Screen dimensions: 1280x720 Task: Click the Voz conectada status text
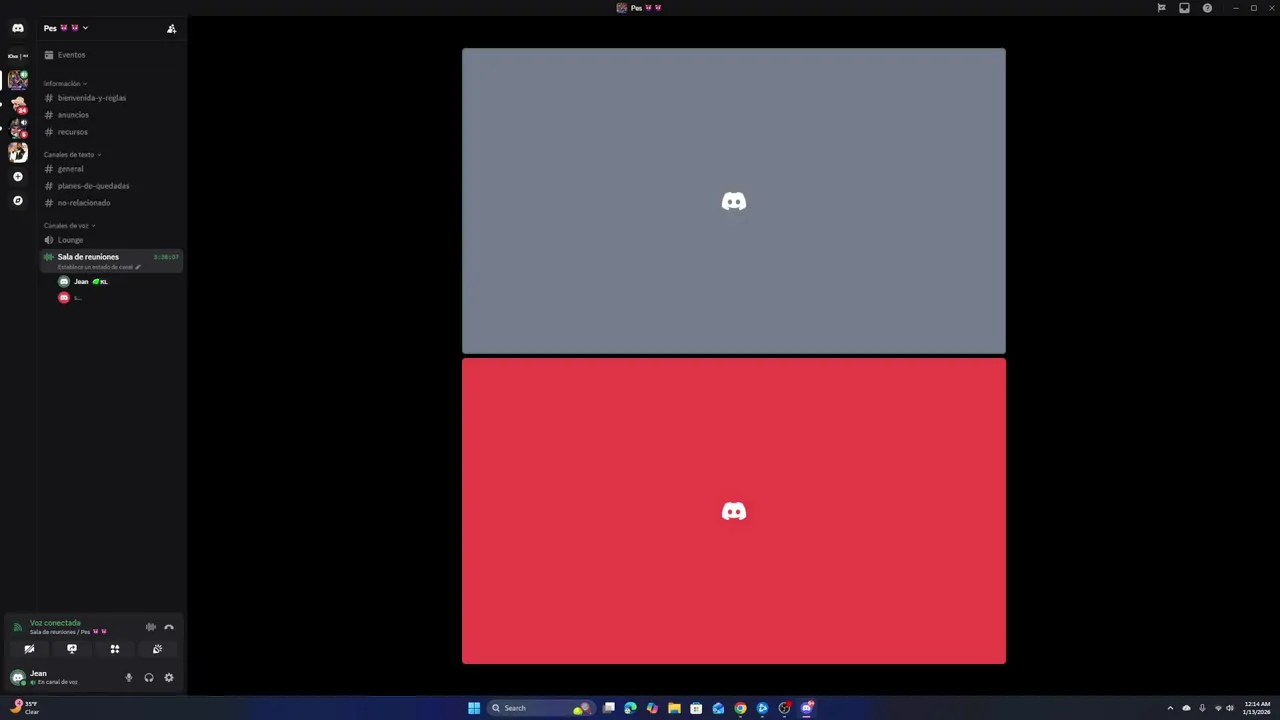pyautogui.click(x=55, y=623)
